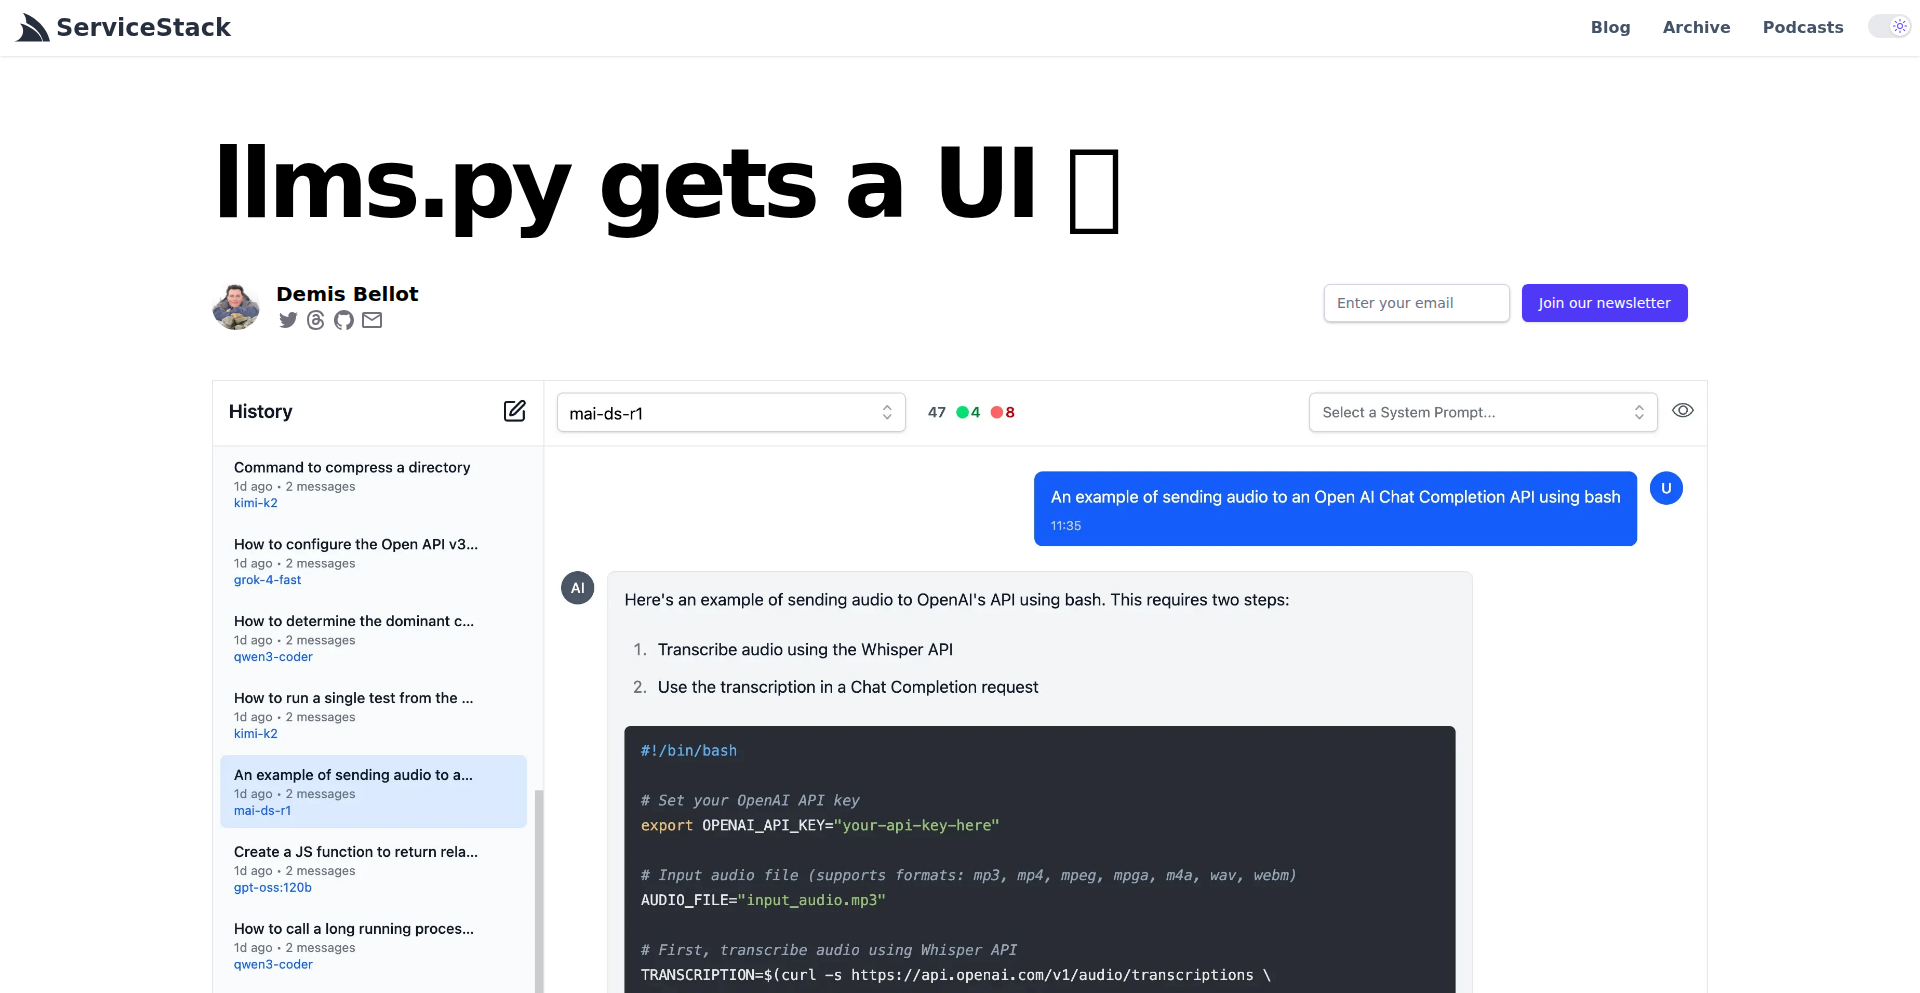
Task: Open the Select a System Prompt dropdown
Action: pyautogui.click(x=1483, y=412)
